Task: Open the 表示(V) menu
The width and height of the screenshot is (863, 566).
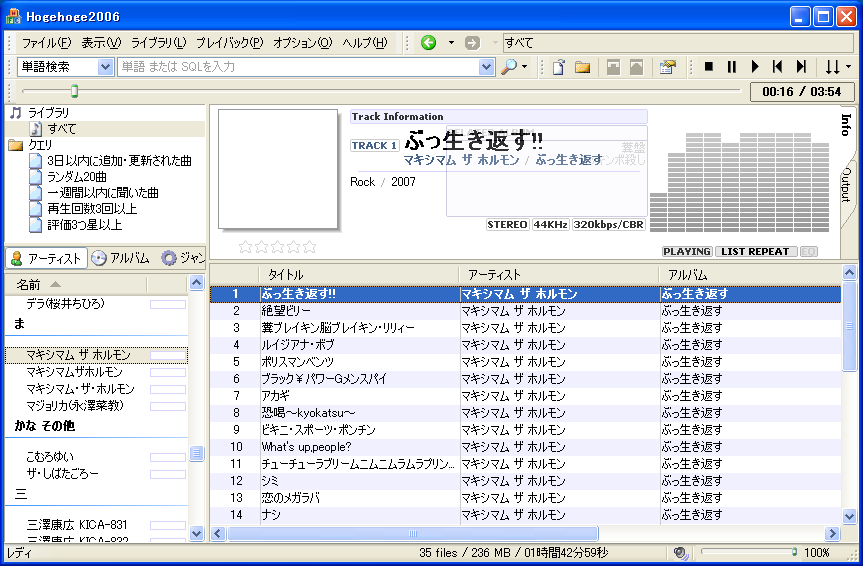Action: point(101,42)
